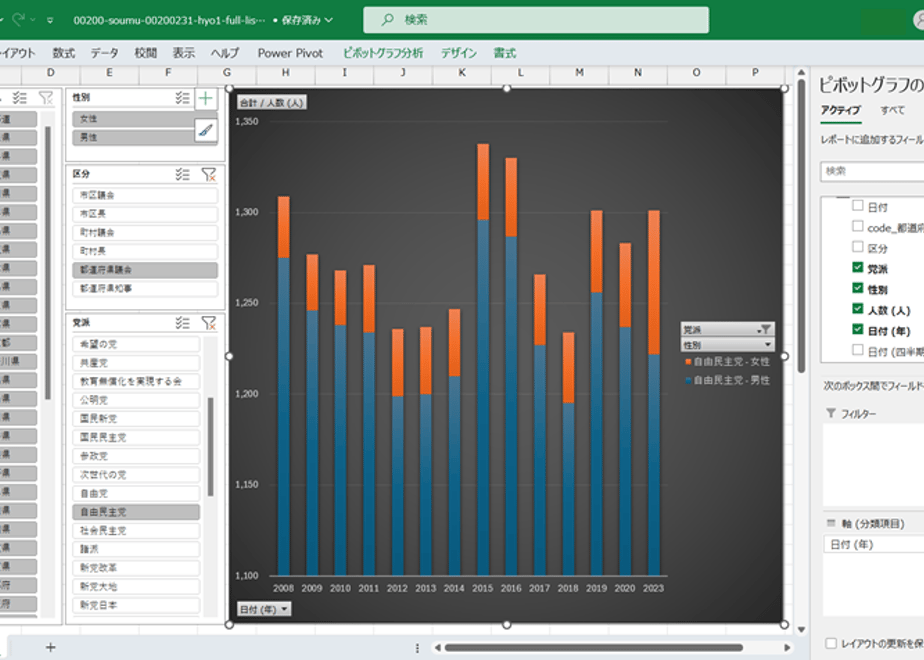The width and height of the screenshot is (924, 660).
Task: Switch to すべて tab in field pane
Action: (x=892, y=110)
